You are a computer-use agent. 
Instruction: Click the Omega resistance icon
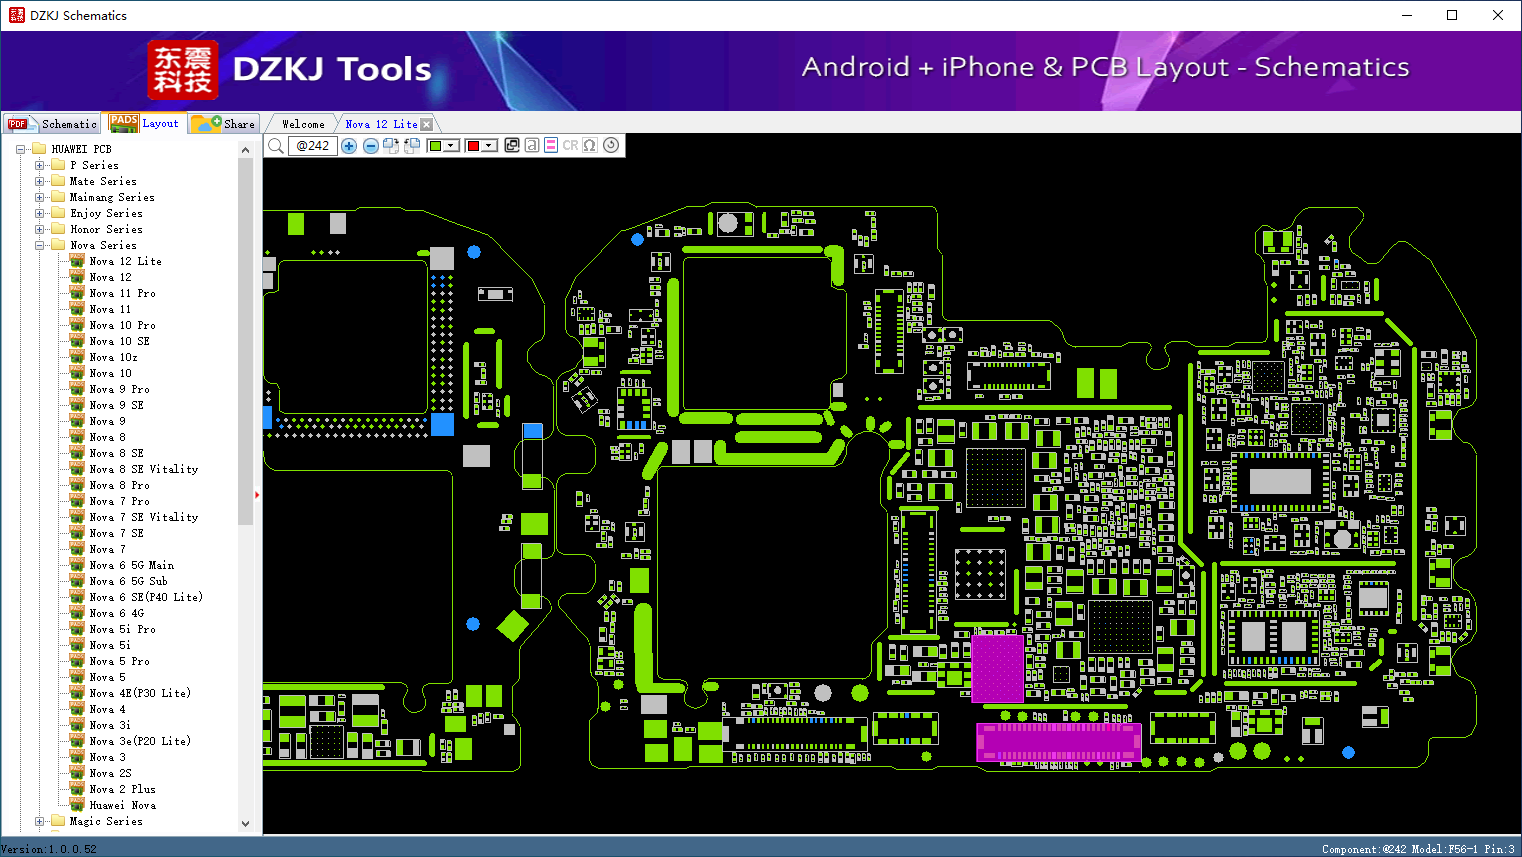pos(590,145)
